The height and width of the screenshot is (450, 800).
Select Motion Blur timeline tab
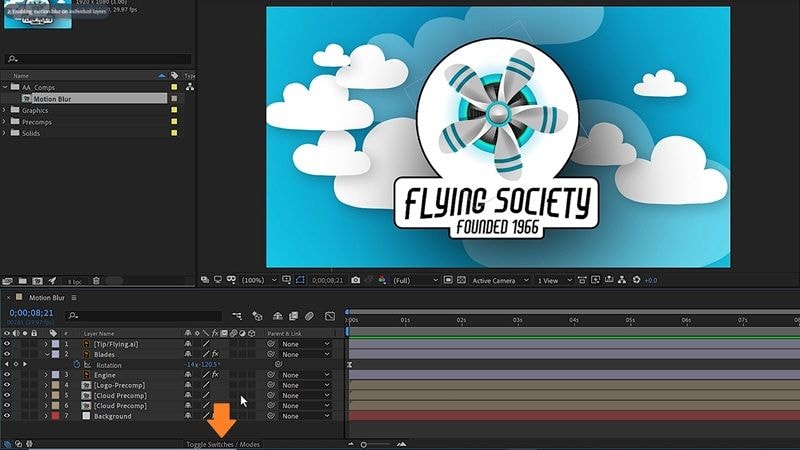46,297
